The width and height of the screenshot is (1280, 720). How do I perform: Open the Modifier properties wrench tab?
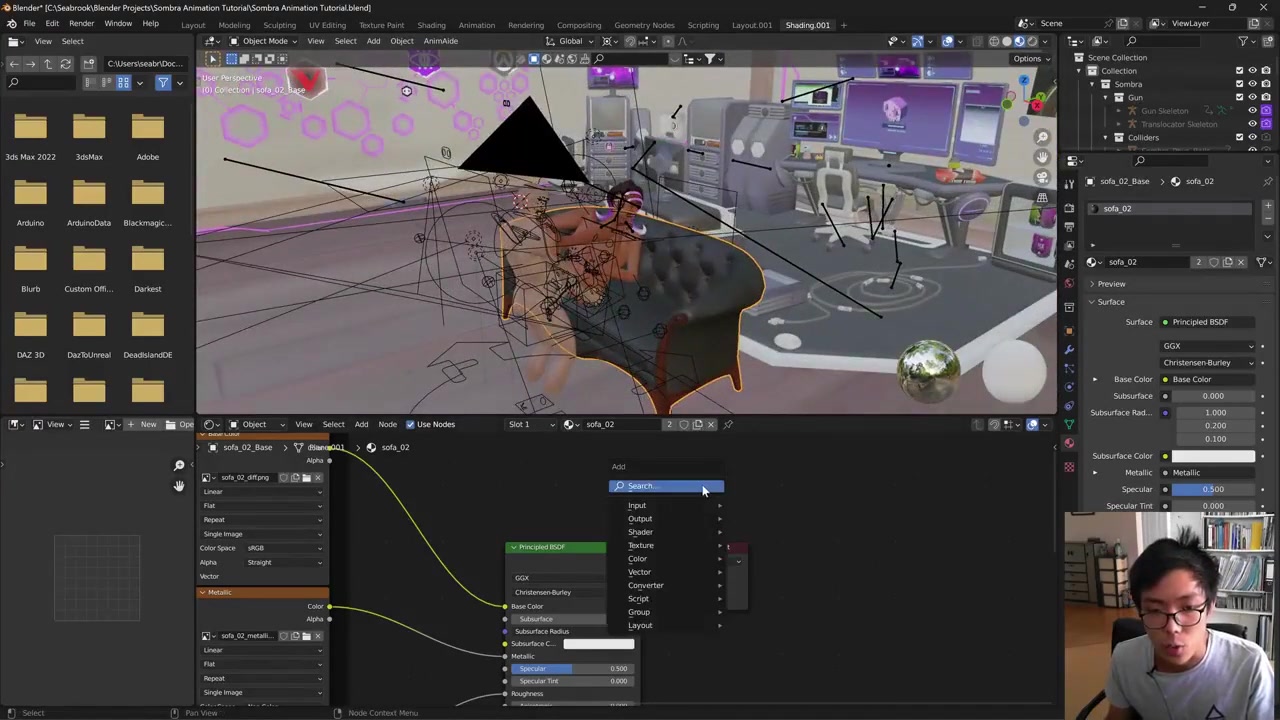point(1069,349)
